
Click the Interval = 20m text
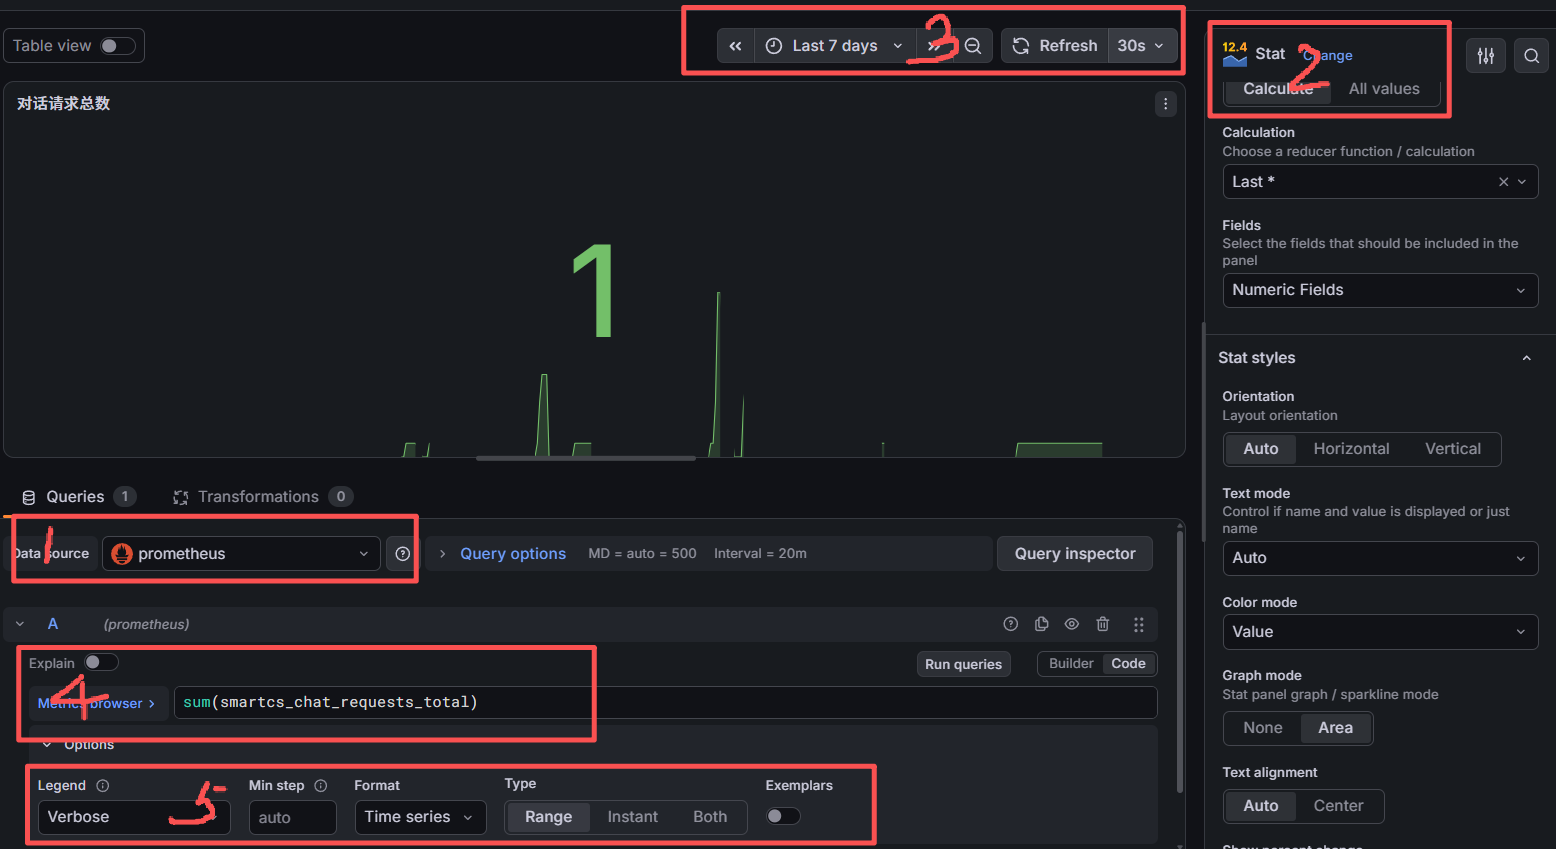click(x=760, y=553)
